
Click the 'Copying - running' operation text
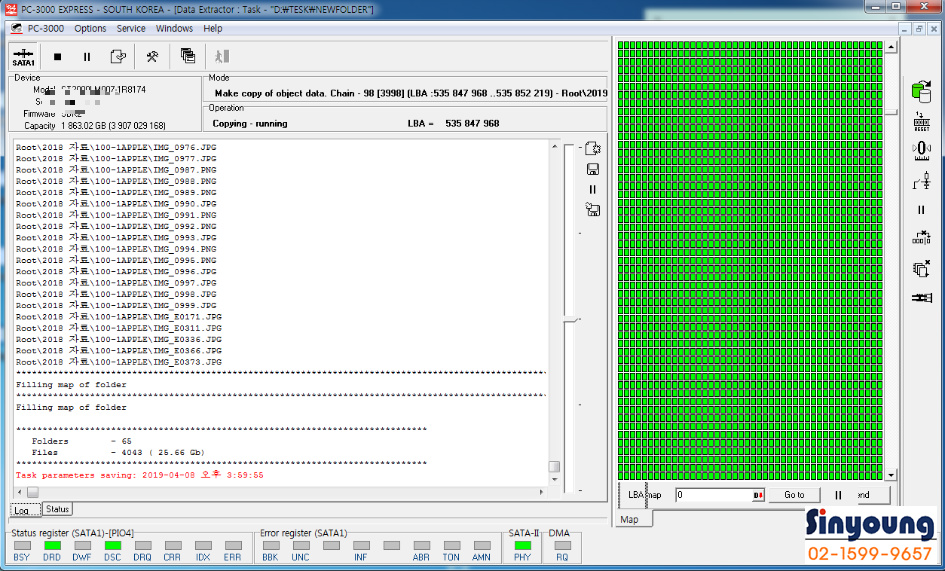[250, 124]
